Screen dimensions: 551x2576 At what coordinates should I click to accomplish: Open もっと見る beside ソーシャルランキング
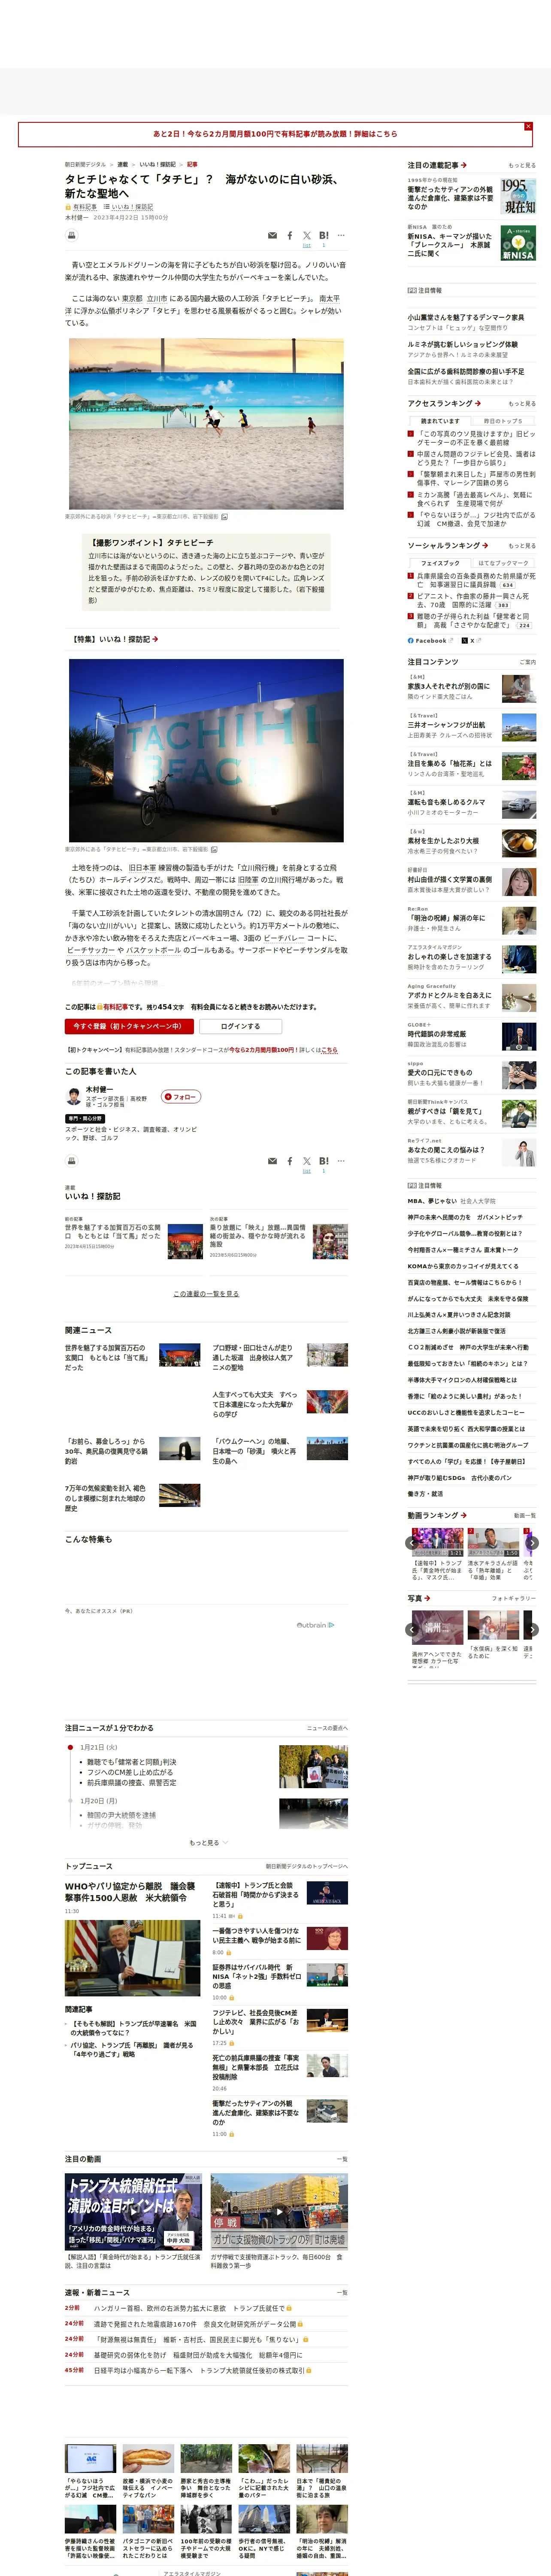coord(522,546)
